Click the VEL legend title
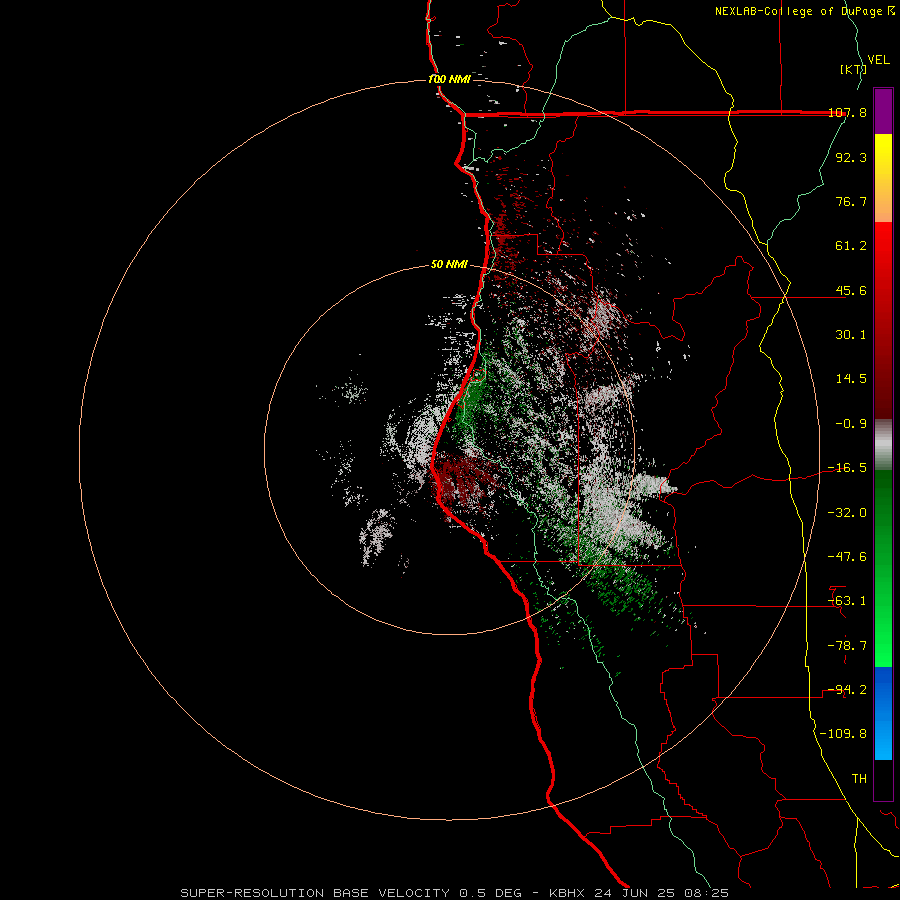Viewport: 900px width, 900px height. point(878,60)
